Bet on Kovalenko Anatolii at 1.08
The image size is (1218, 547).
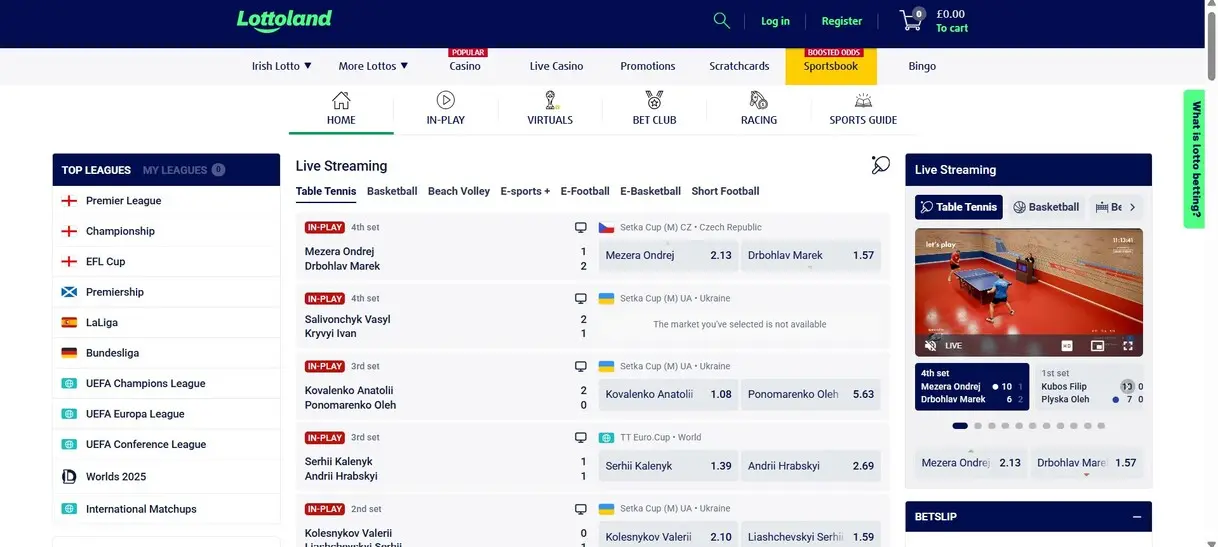pos(668,394)
